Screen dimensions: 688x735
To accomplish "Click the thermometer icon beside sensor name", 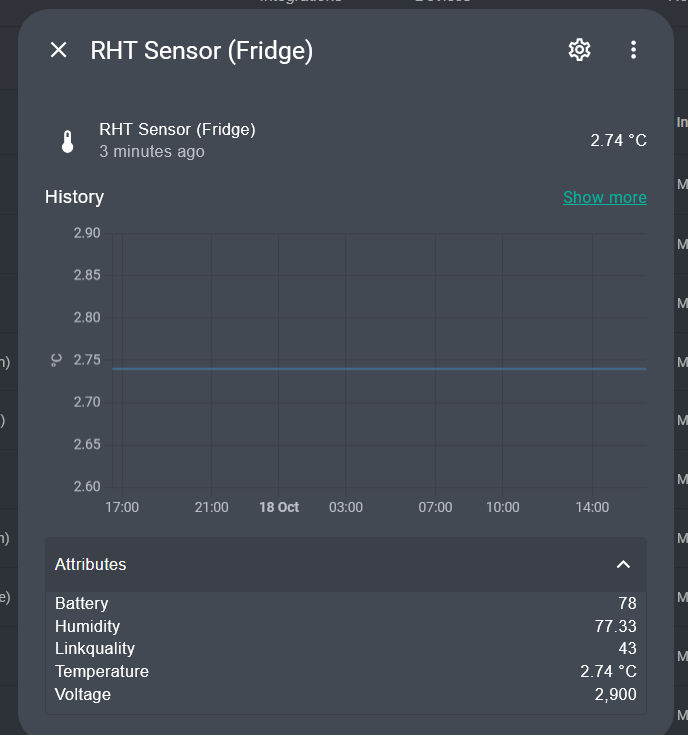I will point(68,141).
